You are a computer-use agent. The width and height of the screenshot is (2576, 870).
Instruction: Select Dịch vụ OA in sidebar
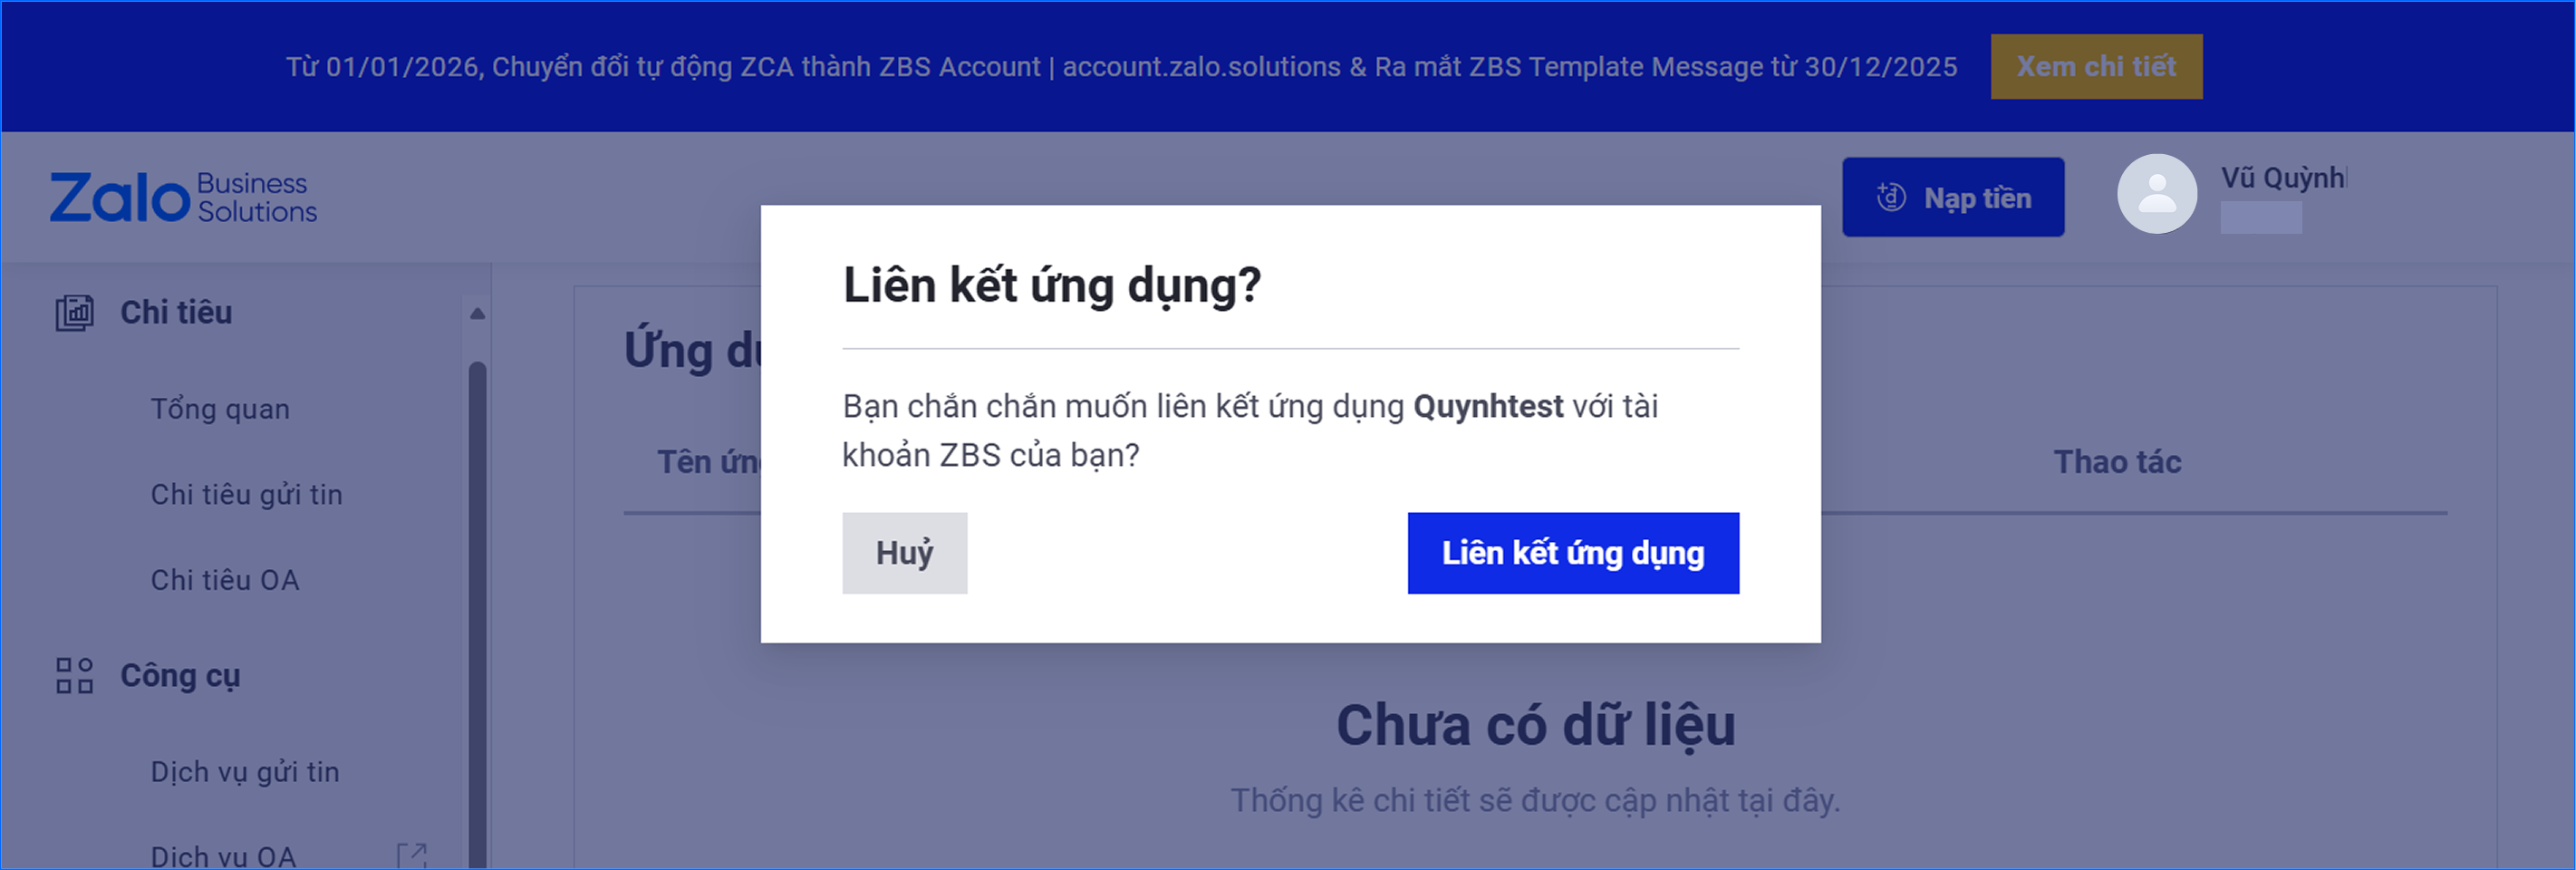tap(223, 856)
